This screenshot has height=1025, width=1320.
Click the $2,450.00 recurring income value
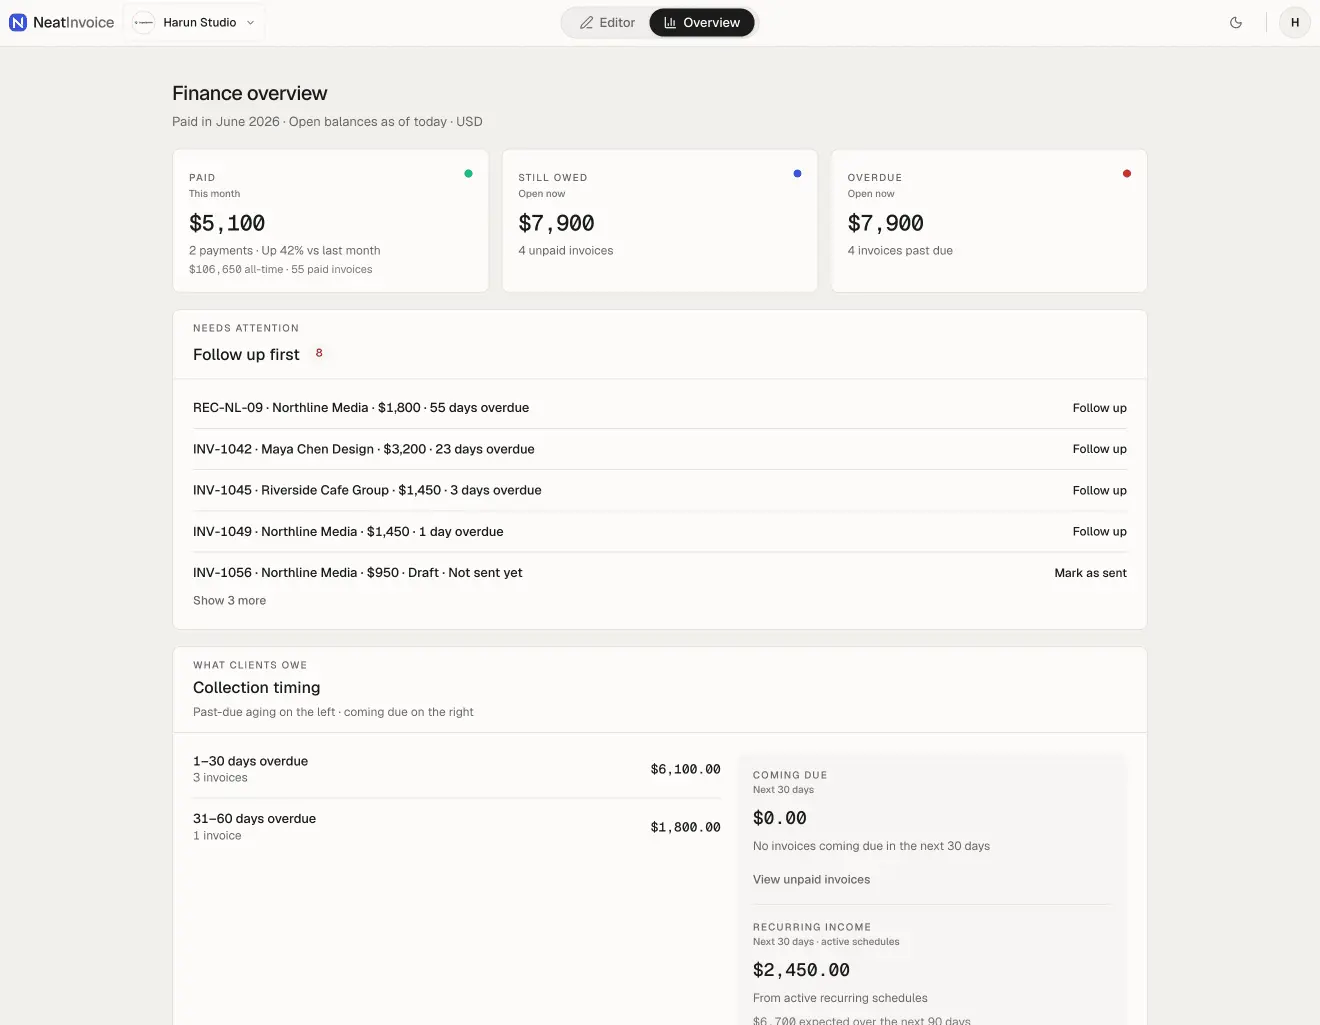801,970
